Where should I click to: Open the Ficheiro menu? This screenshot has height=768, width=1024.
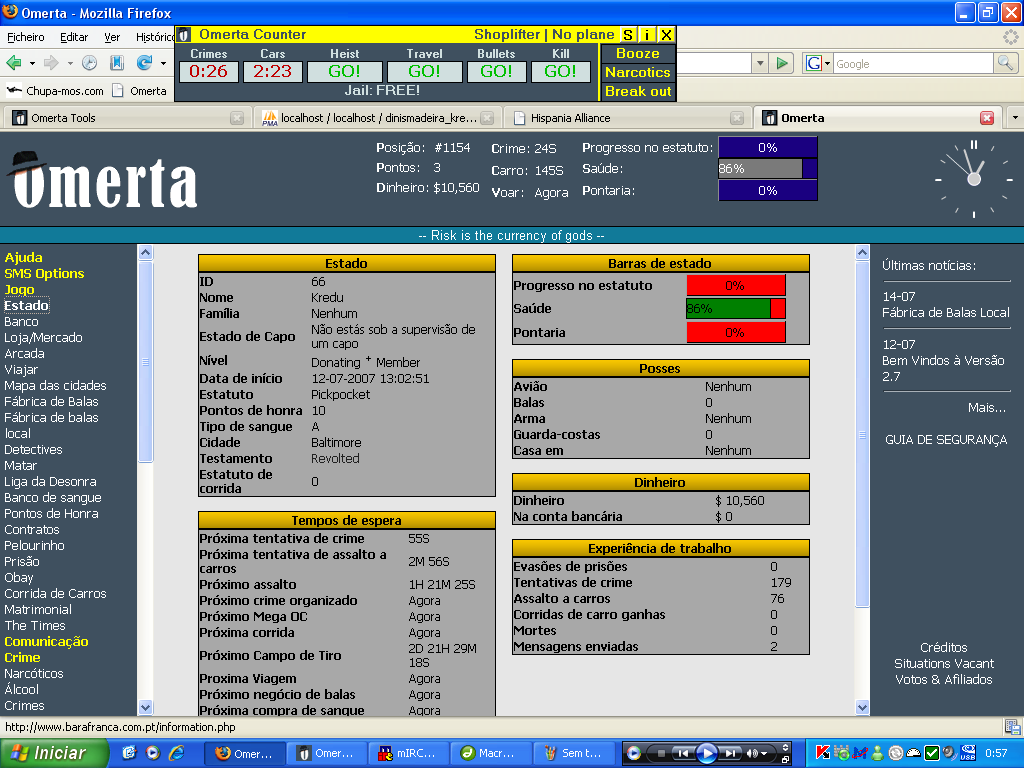pos(26,37)
